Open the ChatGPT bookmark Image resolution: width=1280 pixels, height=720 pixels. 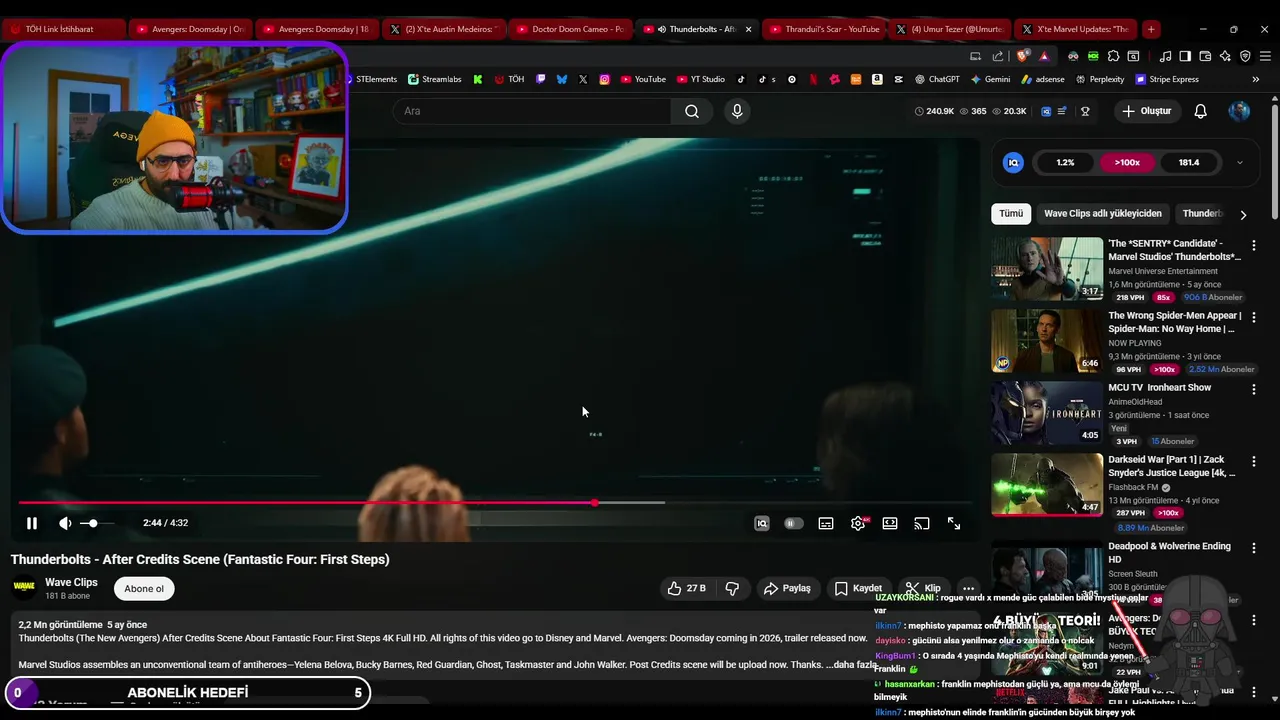coord(937,79)
